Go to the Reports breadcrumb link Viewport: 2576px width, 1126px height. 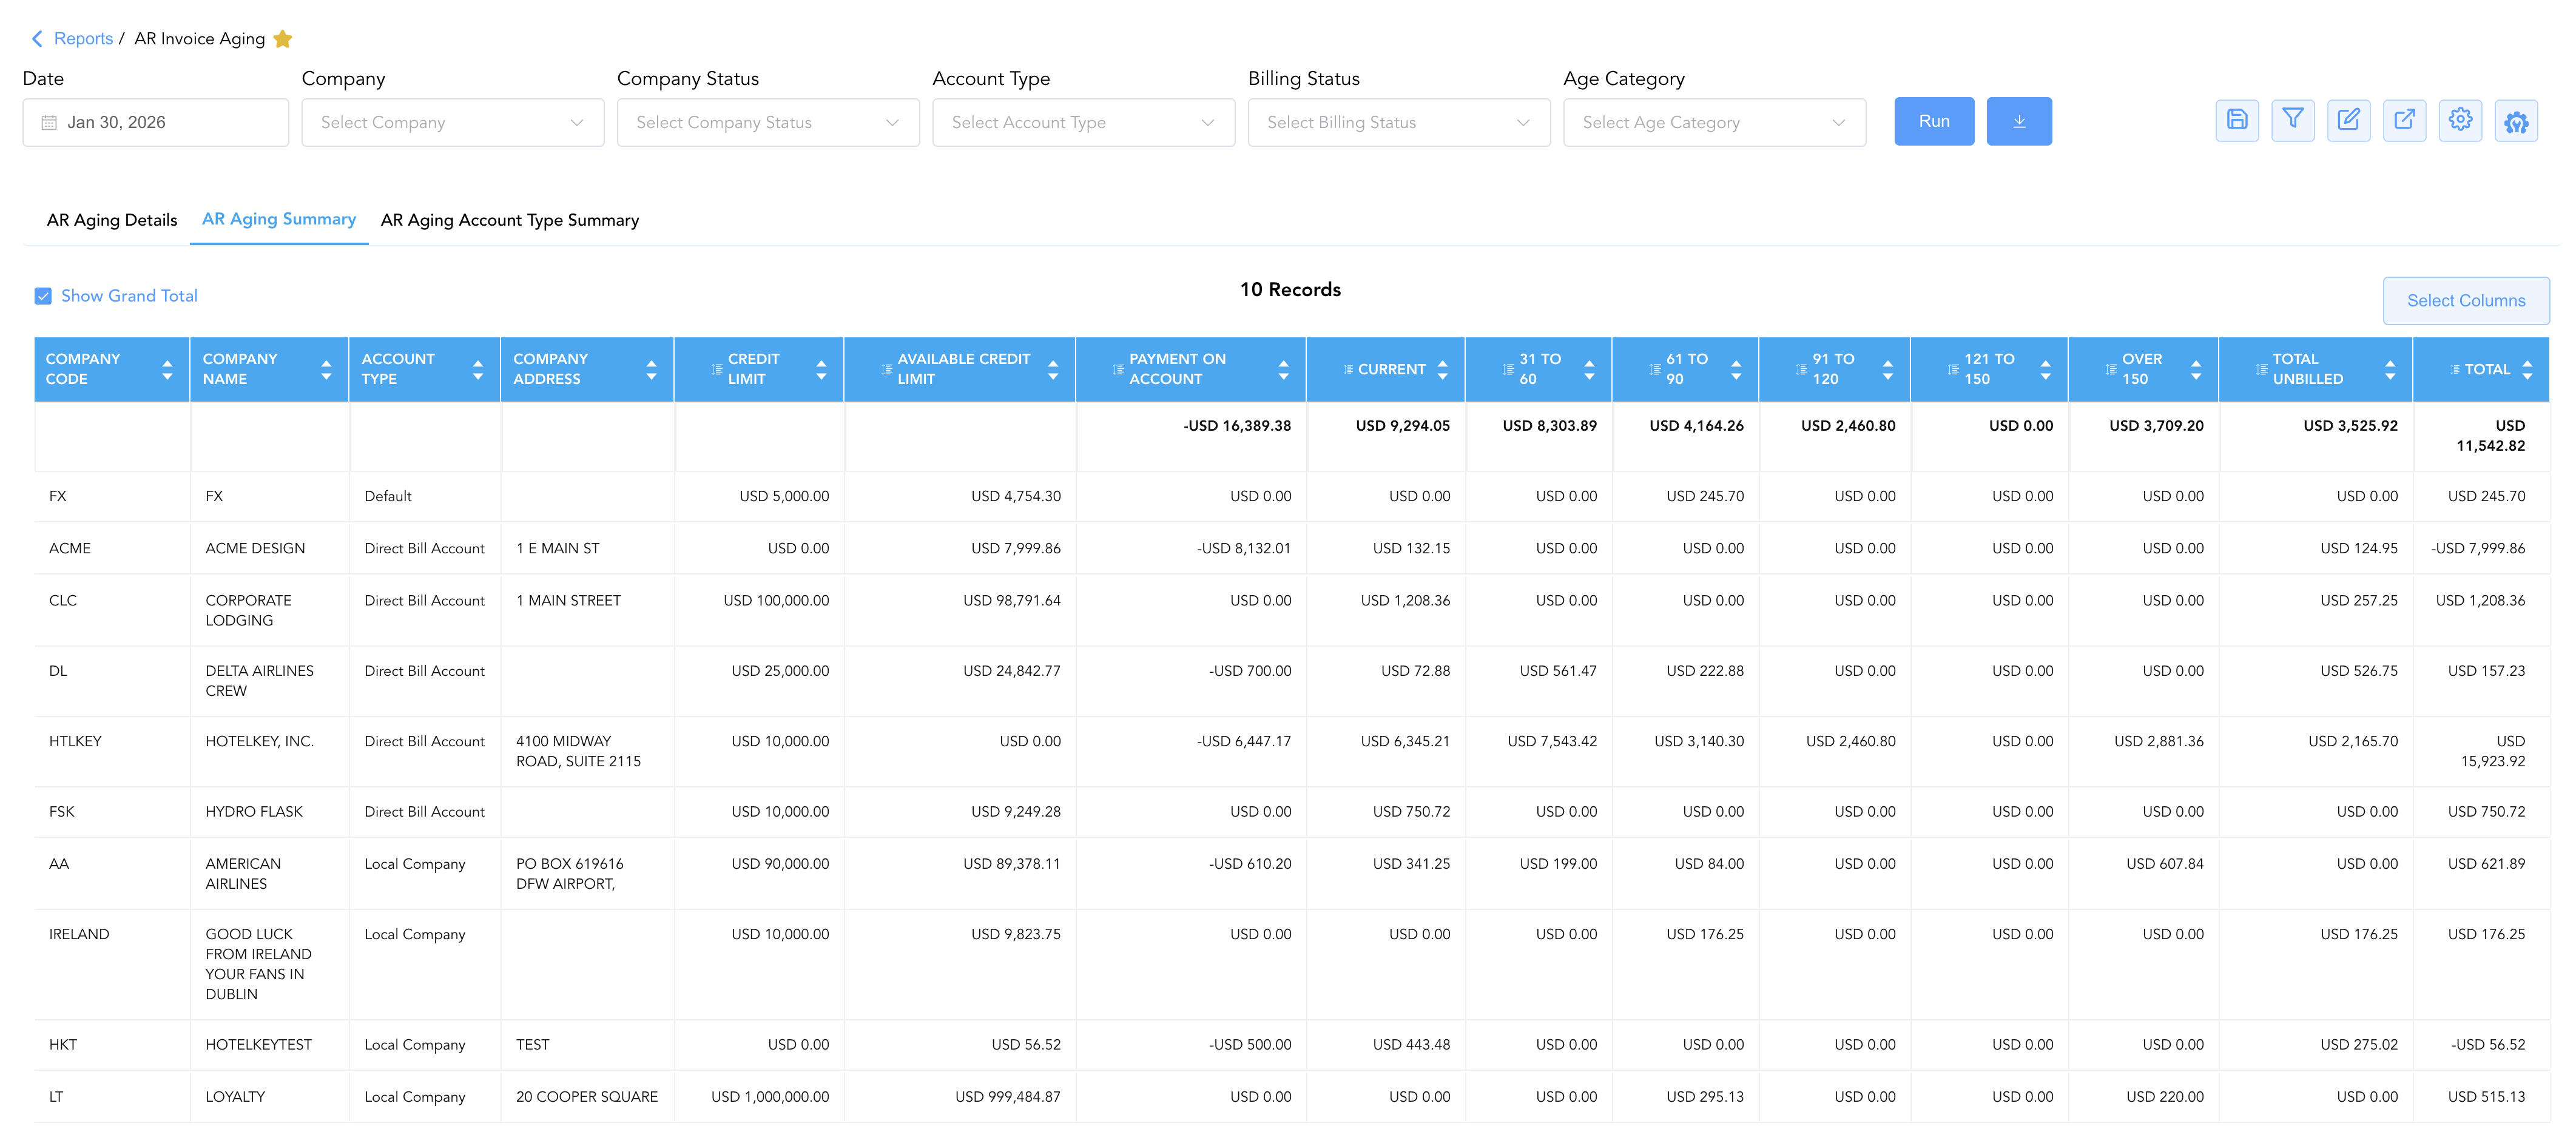(x=83, y=39)
